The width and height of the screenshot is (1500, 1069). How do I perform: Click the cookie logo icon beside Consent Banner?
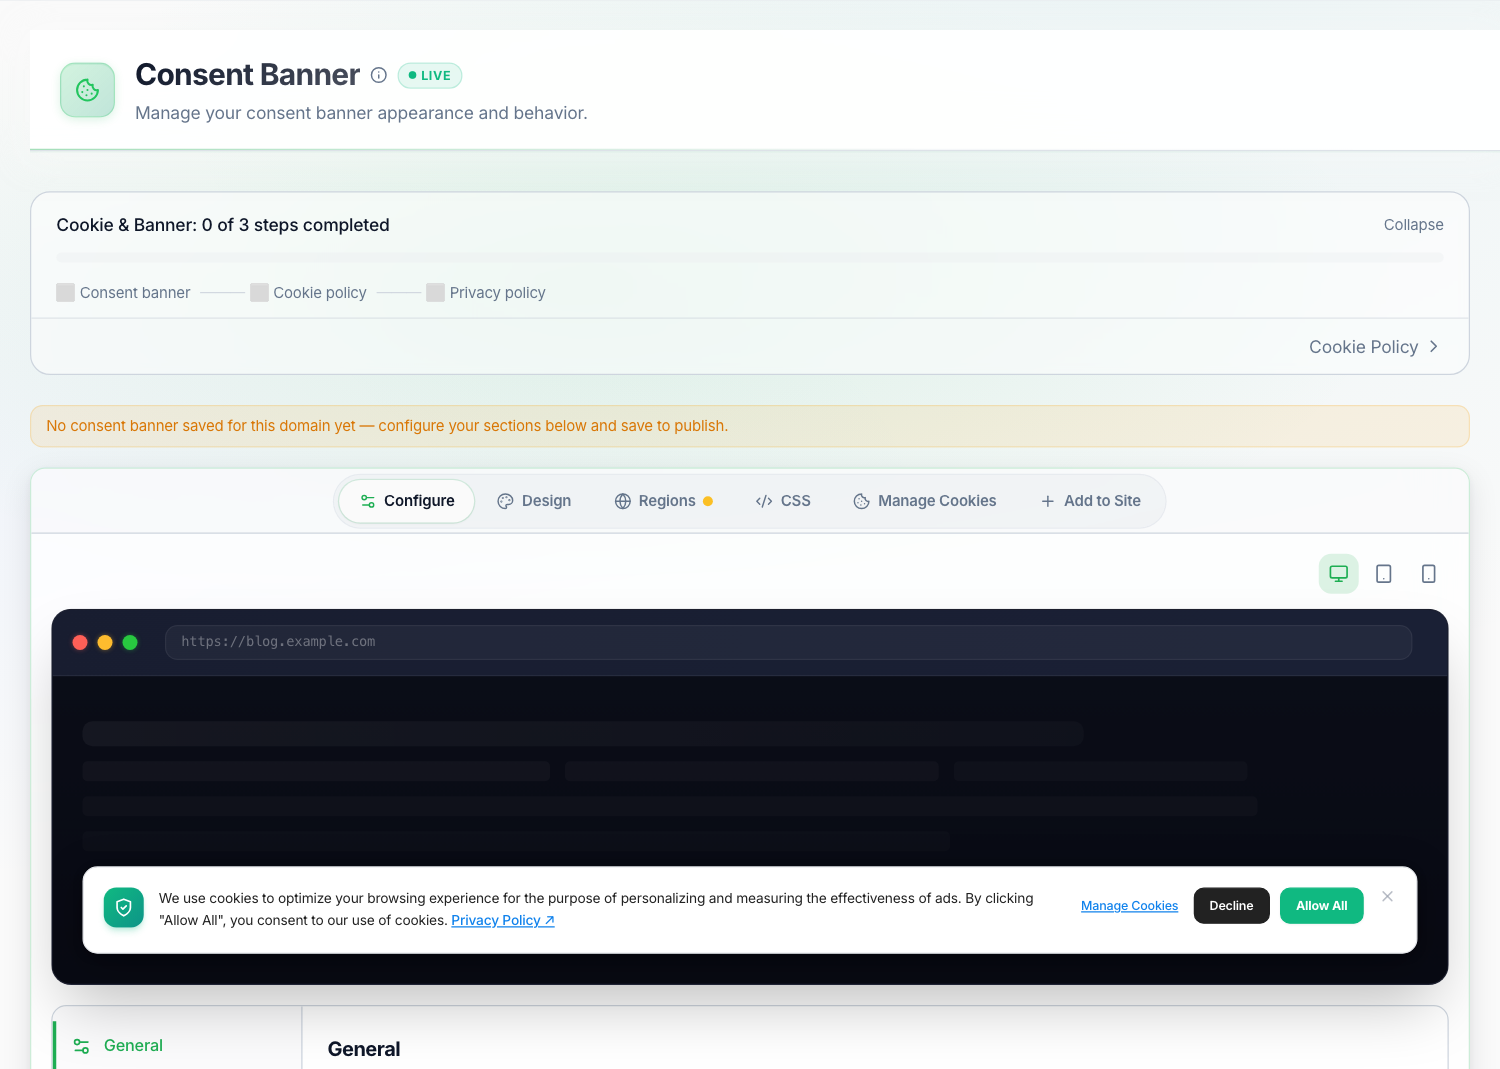point(88,90)
